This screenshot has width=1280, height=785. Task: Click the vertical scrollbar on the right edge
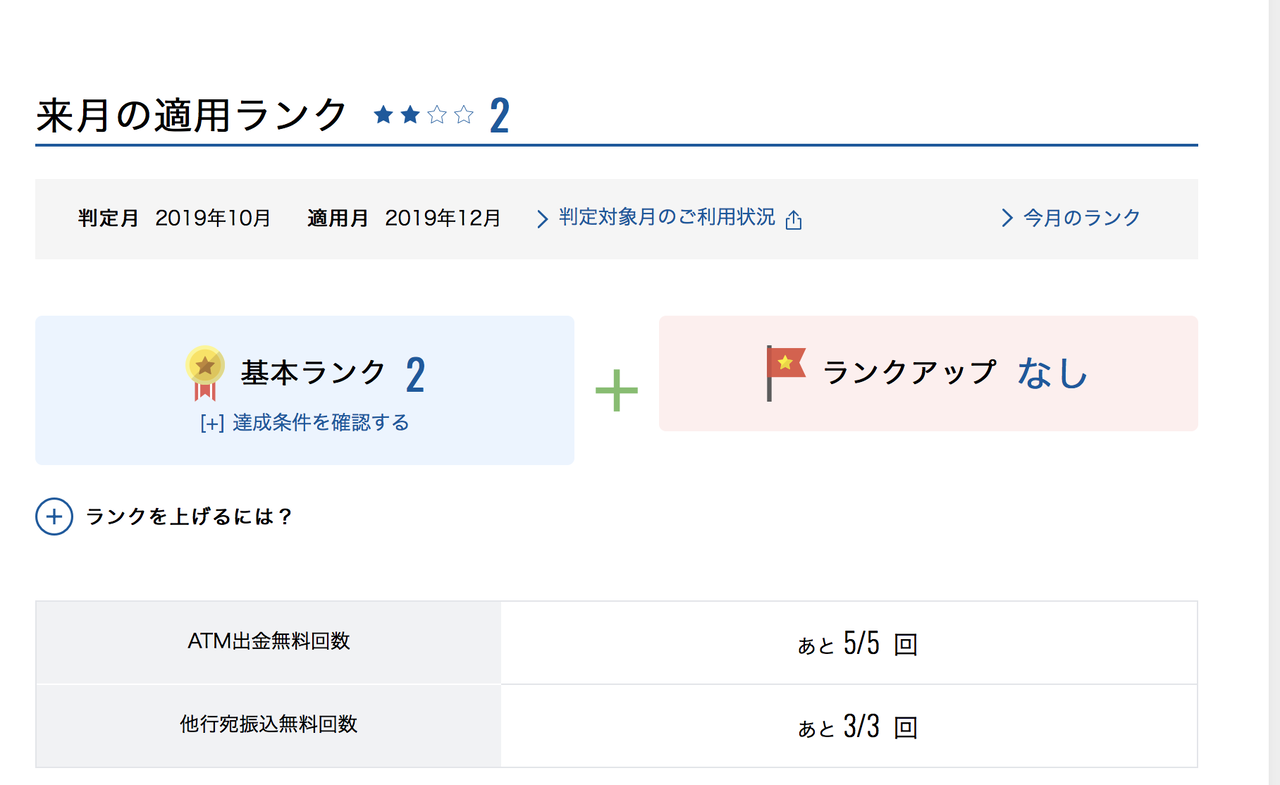[x=1270, y=392]
